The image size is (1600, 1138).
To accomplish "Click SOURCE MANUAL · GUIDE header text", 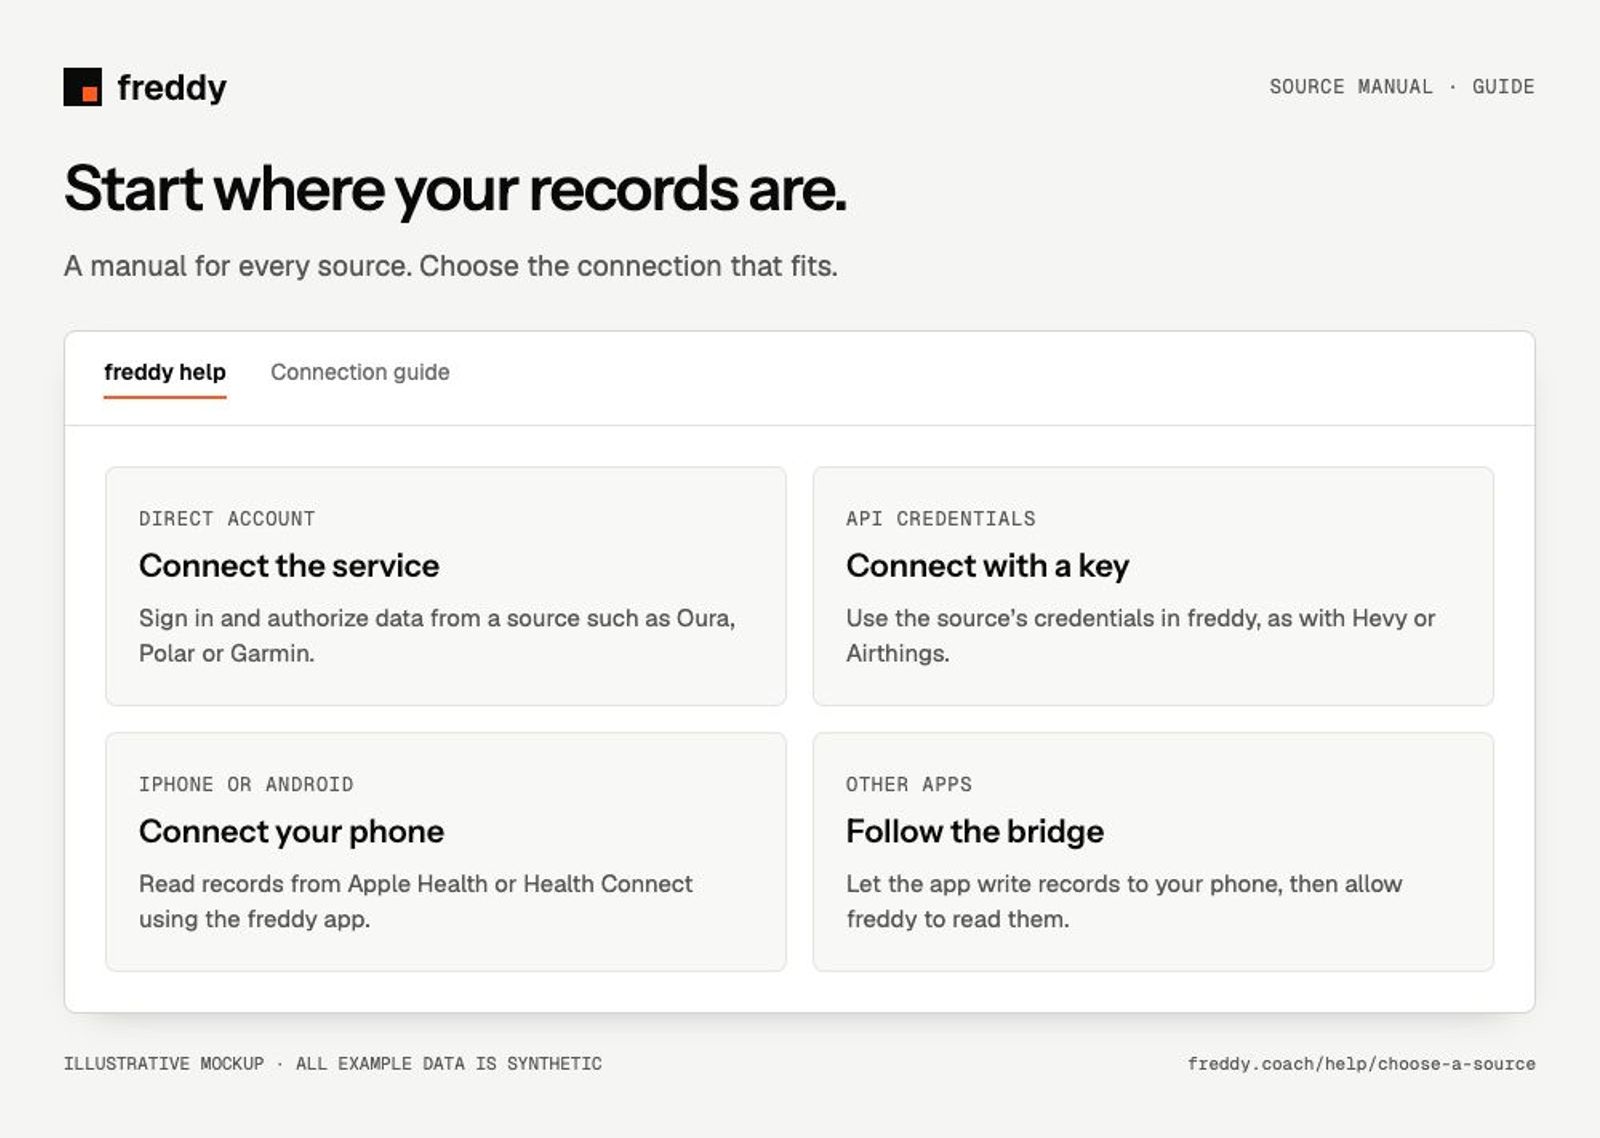I will pos(1402,87).
